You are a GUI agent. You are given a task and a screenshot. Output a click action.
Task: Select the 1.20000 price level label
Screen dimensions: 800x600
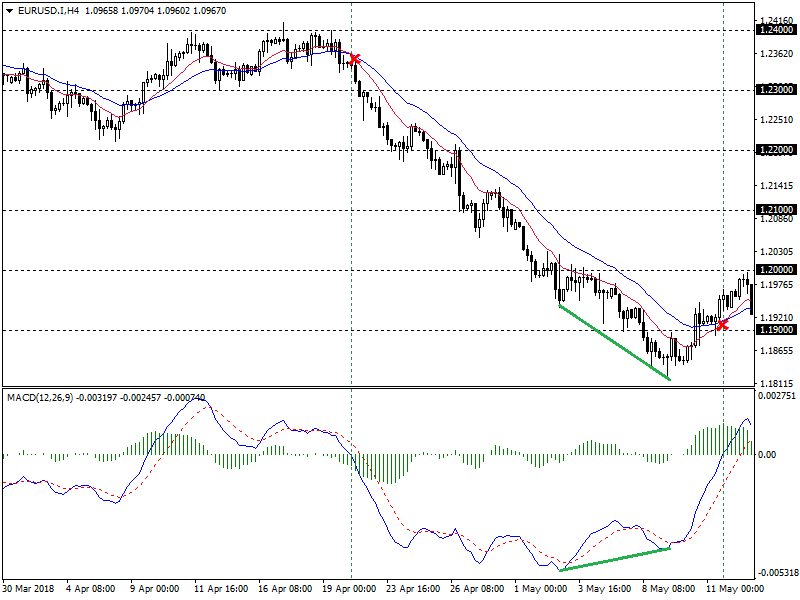[x=777, y=270]
